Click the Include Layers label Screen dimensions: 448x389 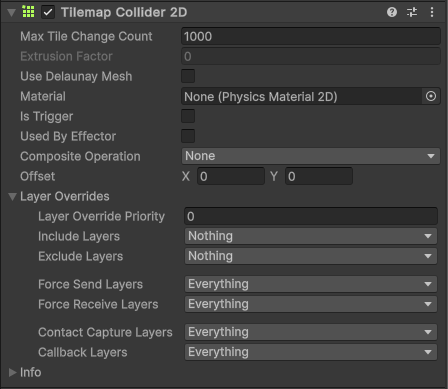point(79,236)
